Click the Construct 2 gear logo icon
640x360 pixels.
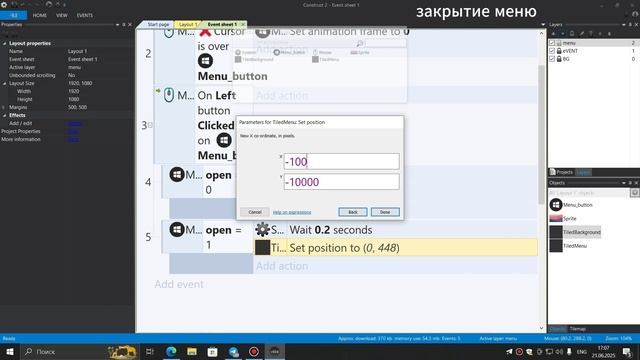click(4, 4)
